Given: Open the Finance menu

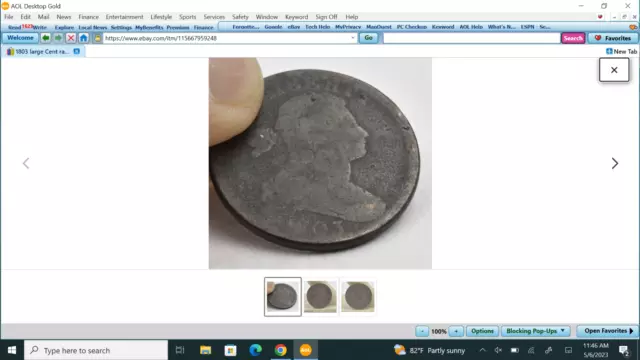Looking at the screenshot, I should [x=89, y=17].
